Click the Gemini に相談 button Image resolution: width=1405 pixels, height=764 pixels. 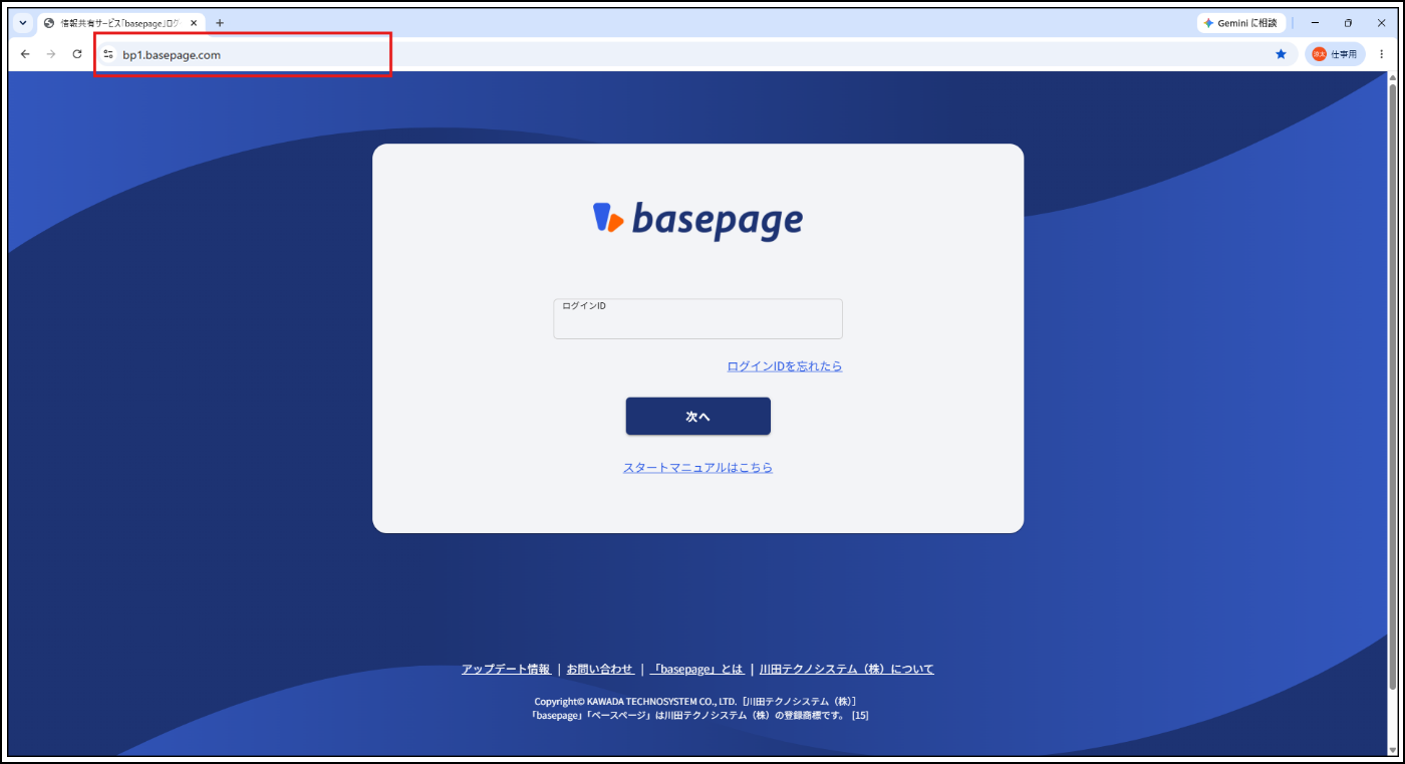tap(1241, 23)
